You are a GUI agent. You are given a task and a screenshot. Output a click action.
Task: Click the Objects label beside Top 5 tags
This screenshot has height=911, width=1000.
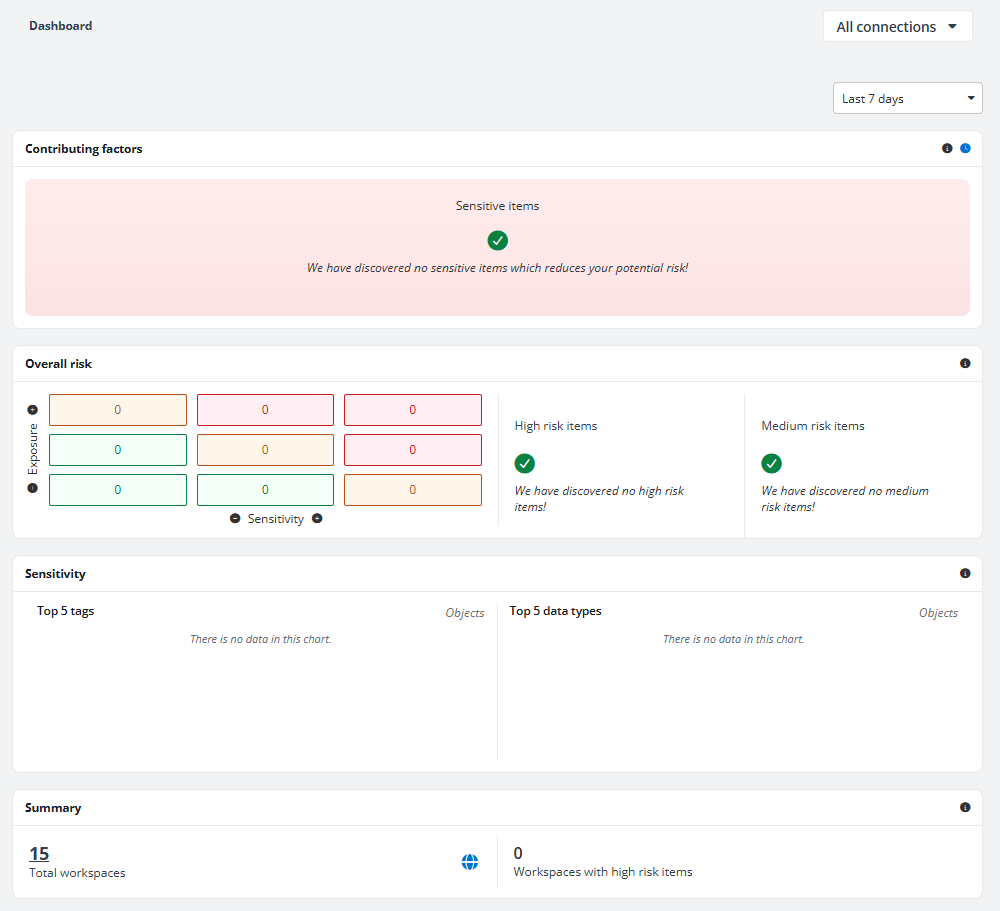tap(465, 612)
